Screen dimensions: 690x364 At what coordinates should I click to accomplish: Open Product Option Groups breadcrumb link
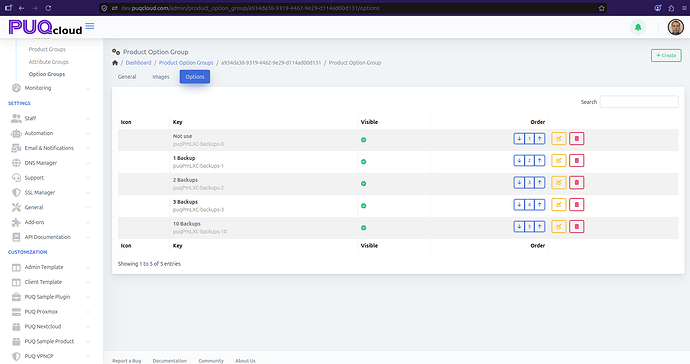(186, 63)
